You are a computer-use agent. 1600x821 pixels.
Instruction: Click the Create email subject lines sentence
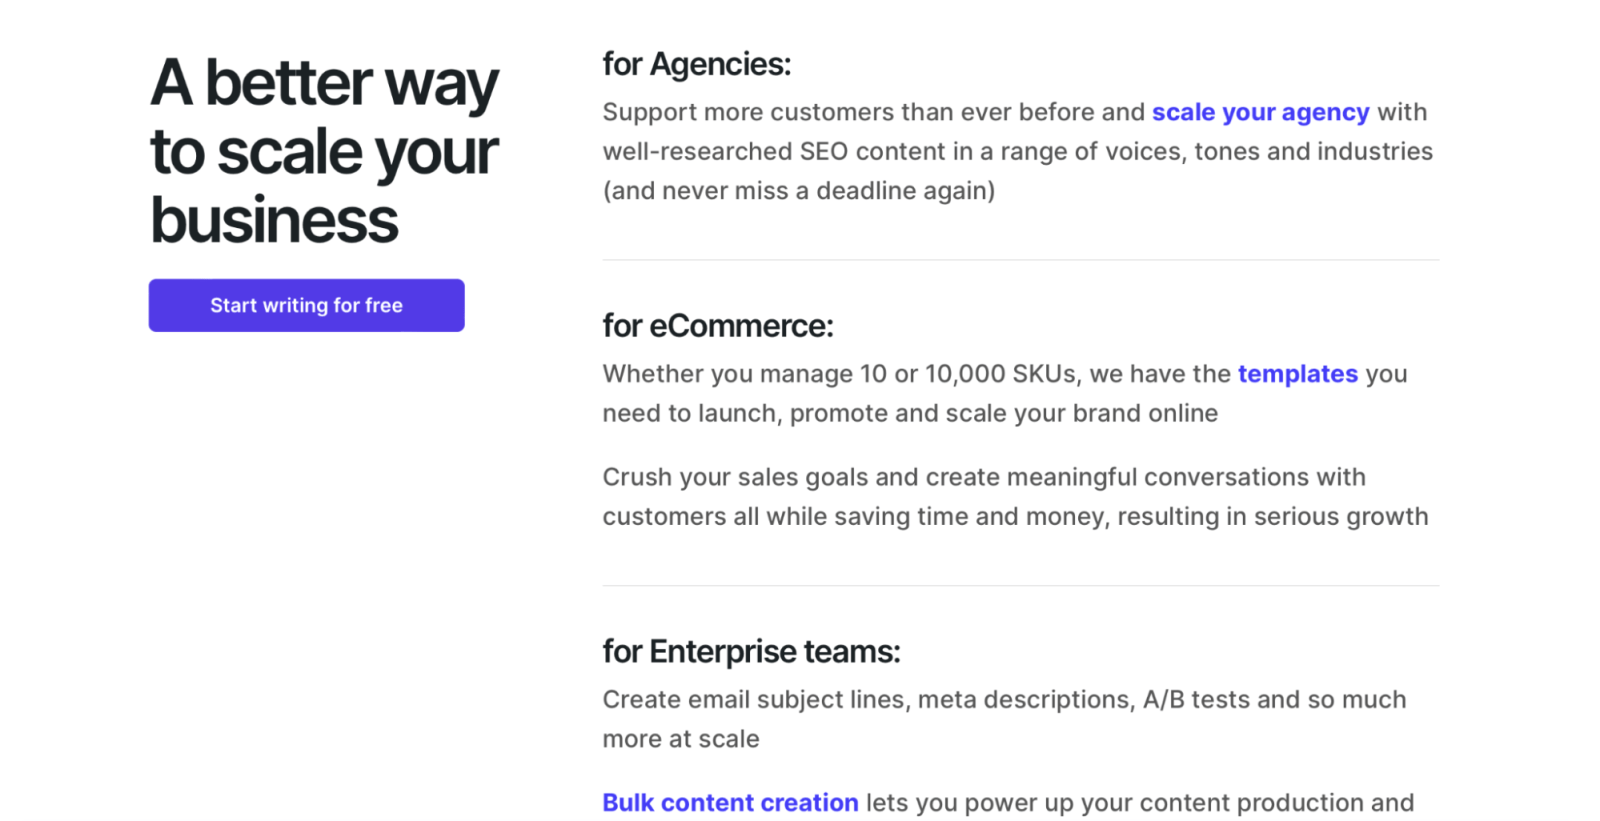(x=1003, y=700)
